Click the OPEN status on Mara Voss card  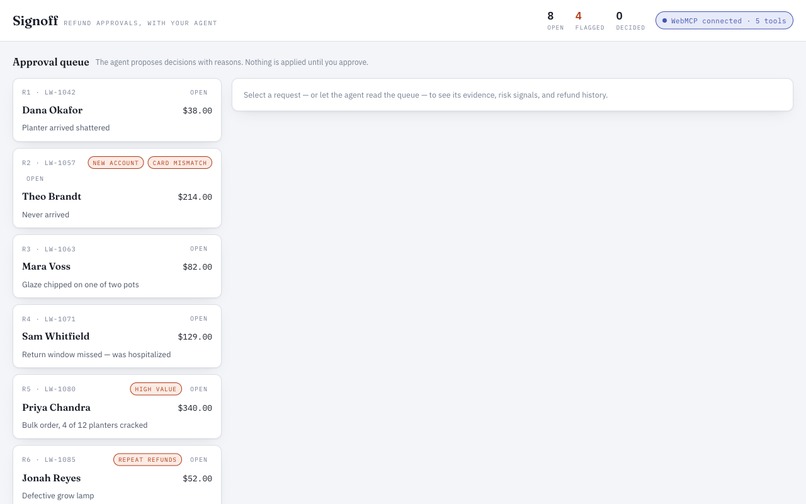tap(199, 249)
